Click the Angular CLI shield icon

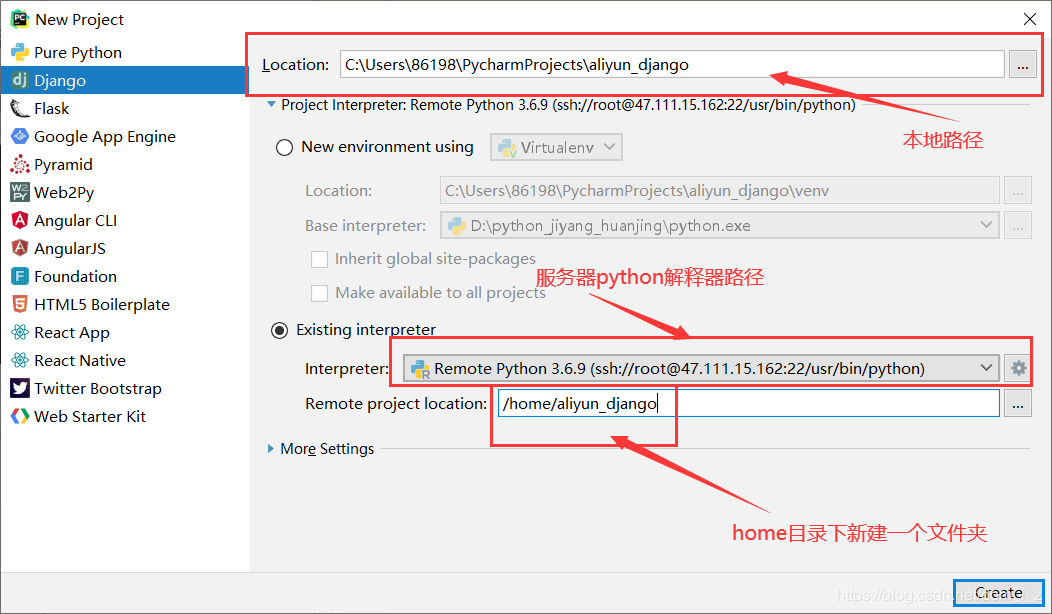coord(19,220)
